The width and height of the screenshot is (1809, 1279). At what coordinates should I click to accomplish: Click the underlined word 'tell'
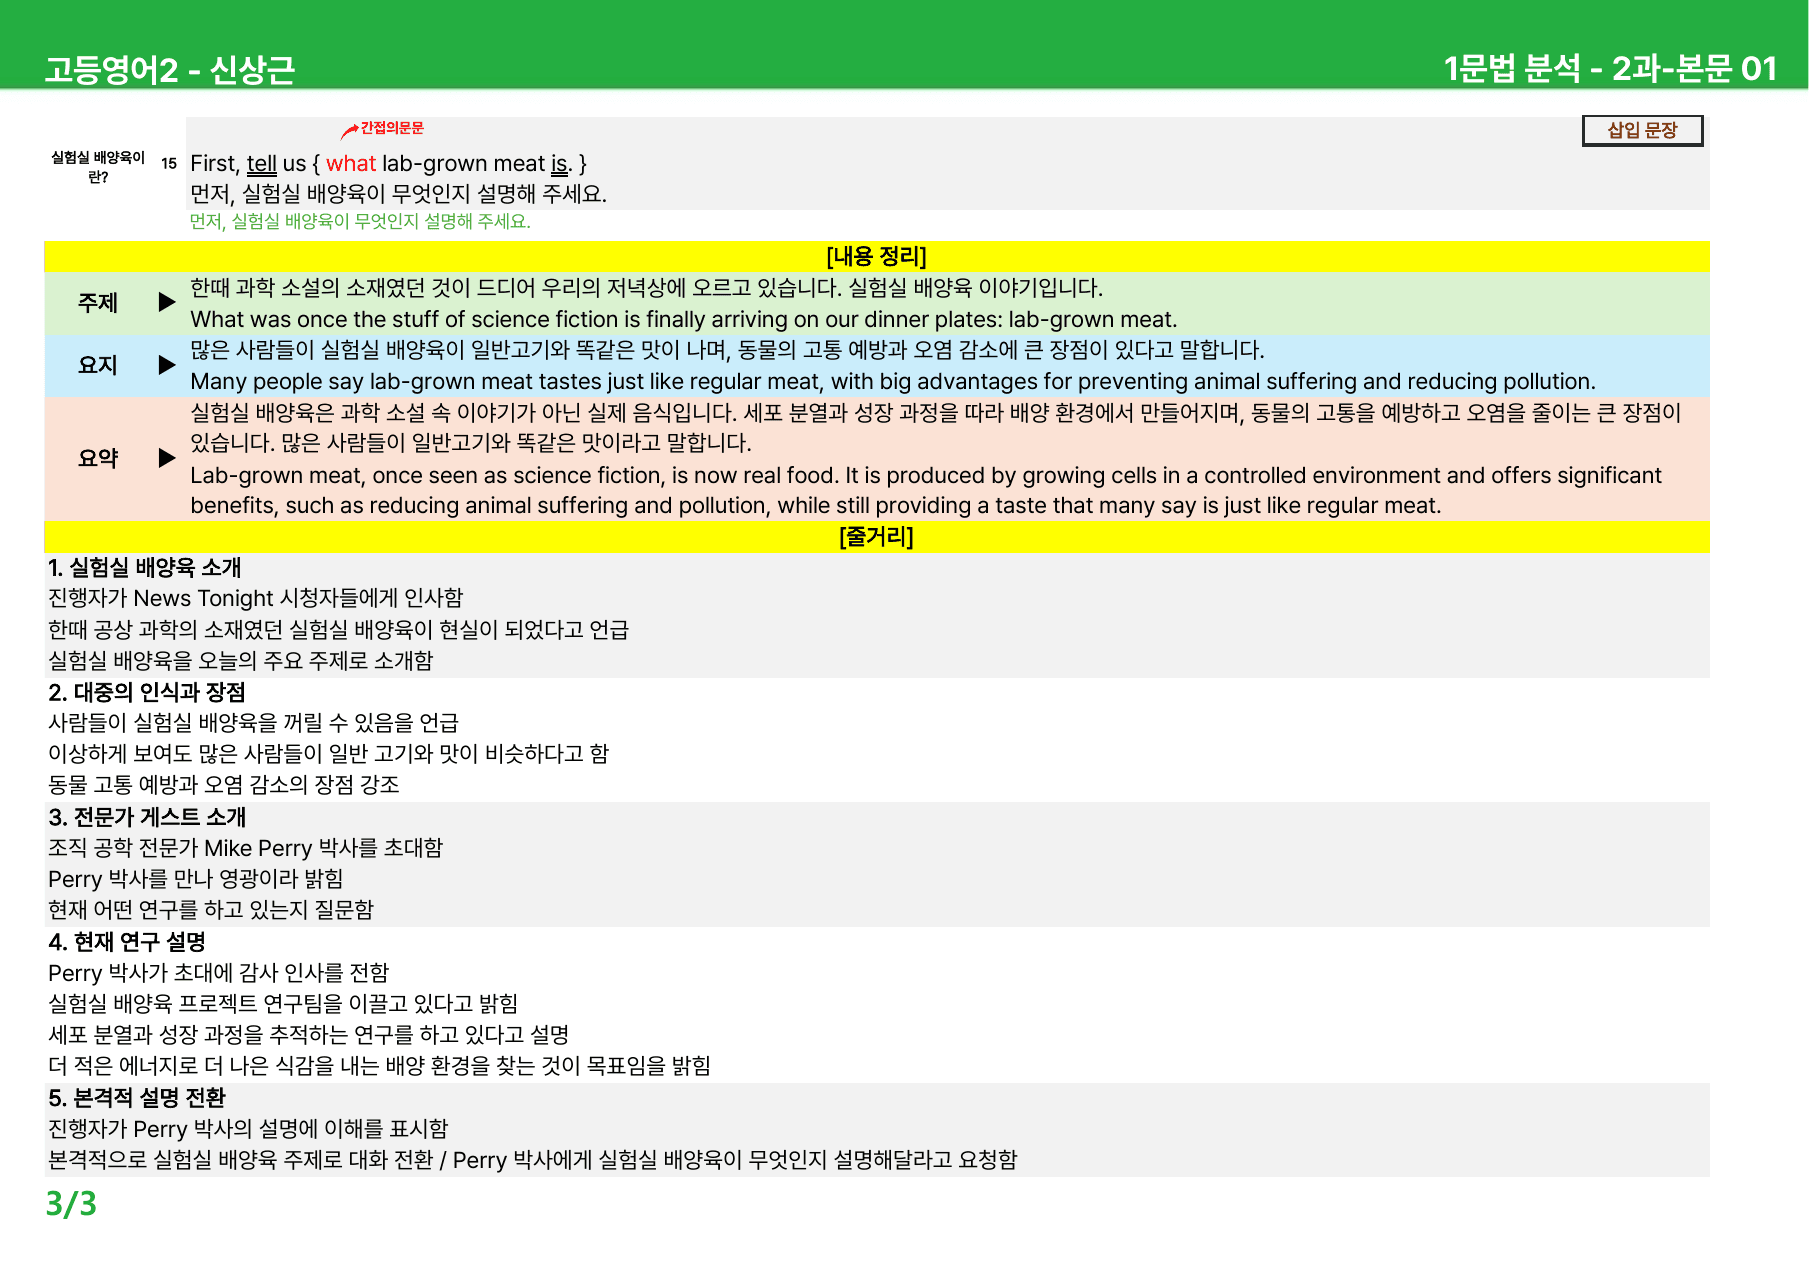262,163
